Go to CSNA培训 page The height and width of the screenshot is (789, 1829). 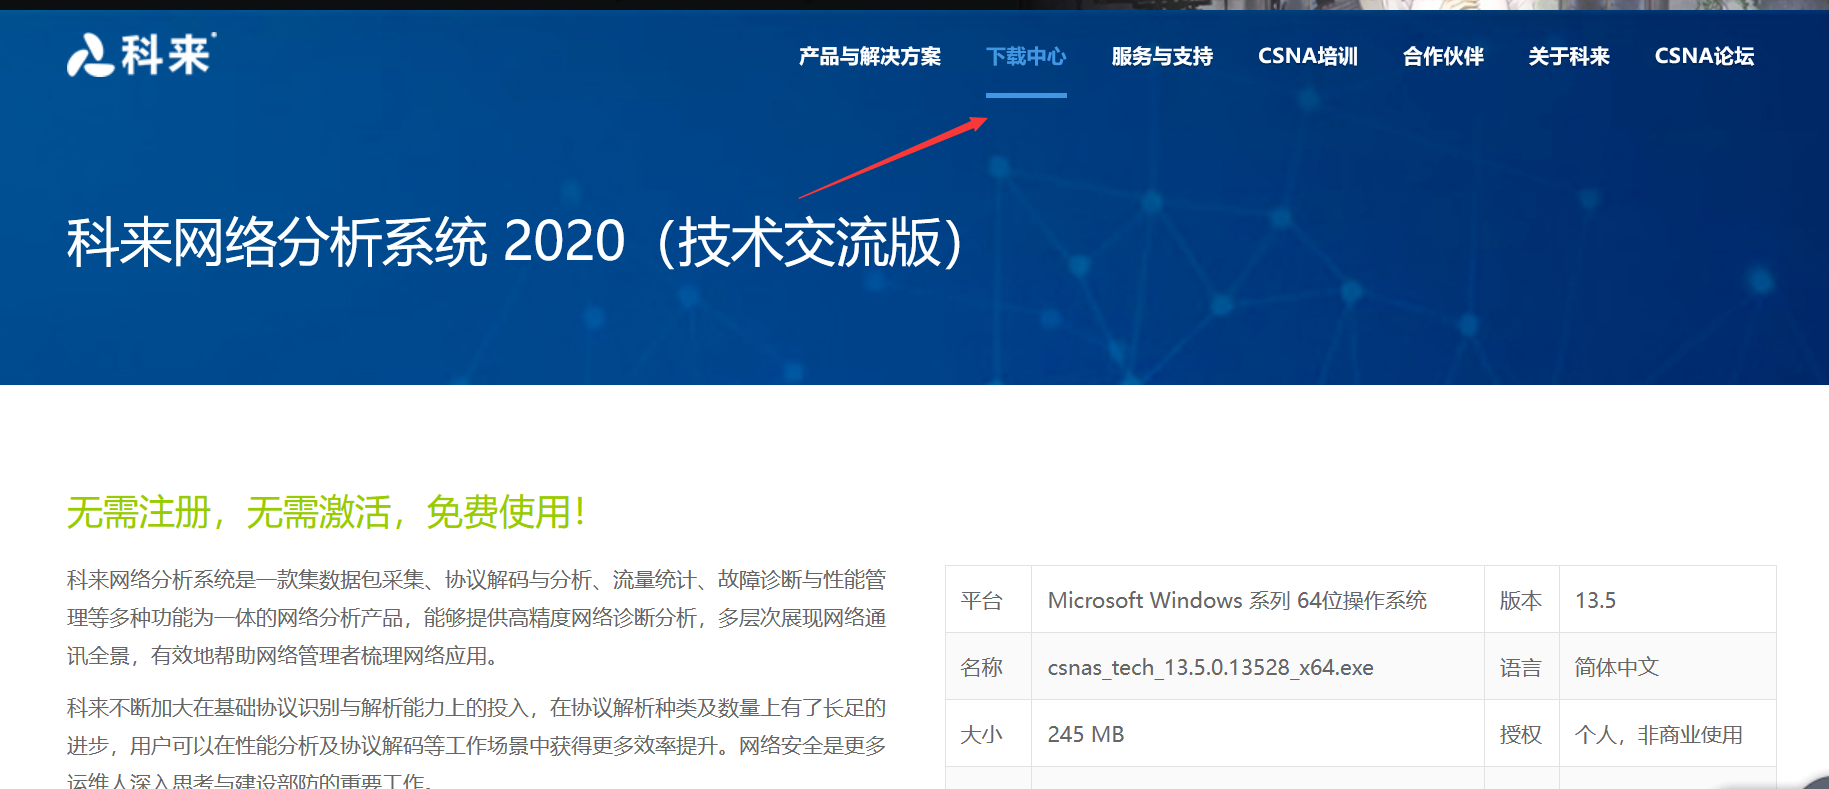1308,56
